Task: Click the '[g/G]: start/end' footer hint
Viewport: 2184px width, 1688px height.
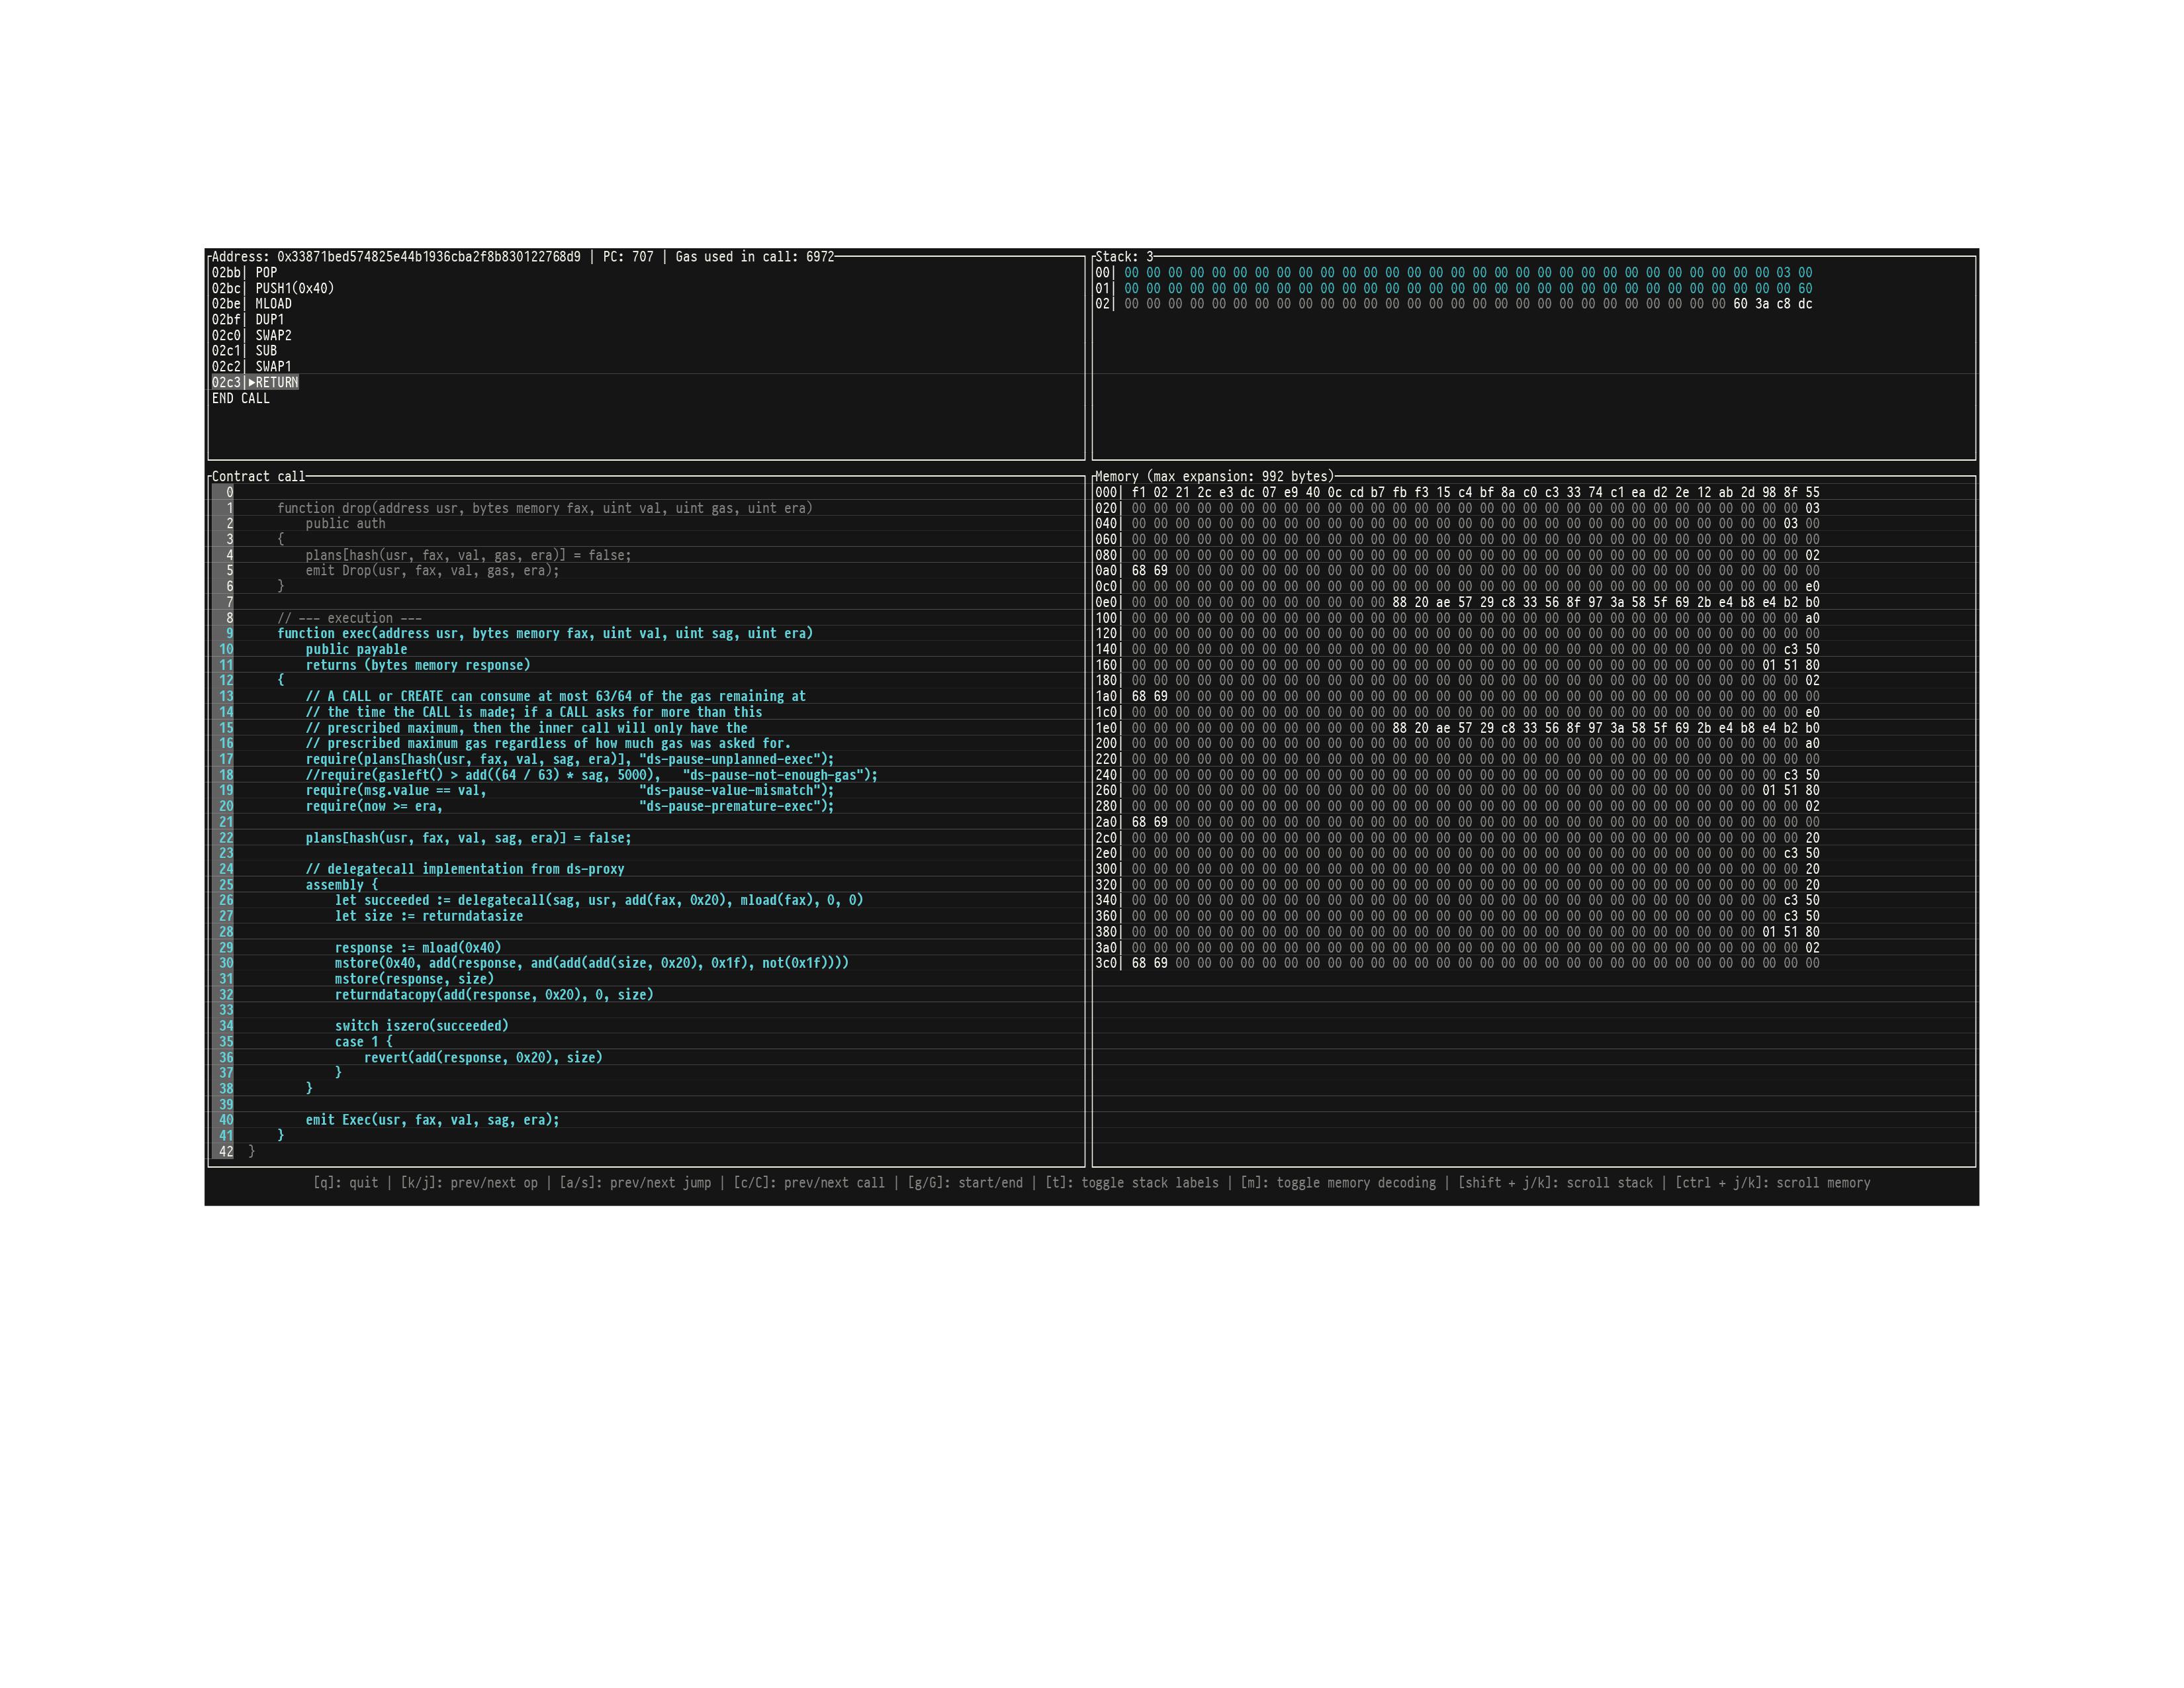Action: point(964,1183)
